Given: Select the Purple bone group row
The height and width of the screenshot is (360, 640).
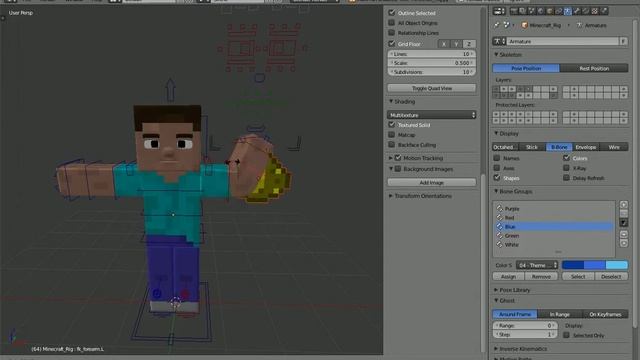Looking at the screenshot, I should 554,209.
